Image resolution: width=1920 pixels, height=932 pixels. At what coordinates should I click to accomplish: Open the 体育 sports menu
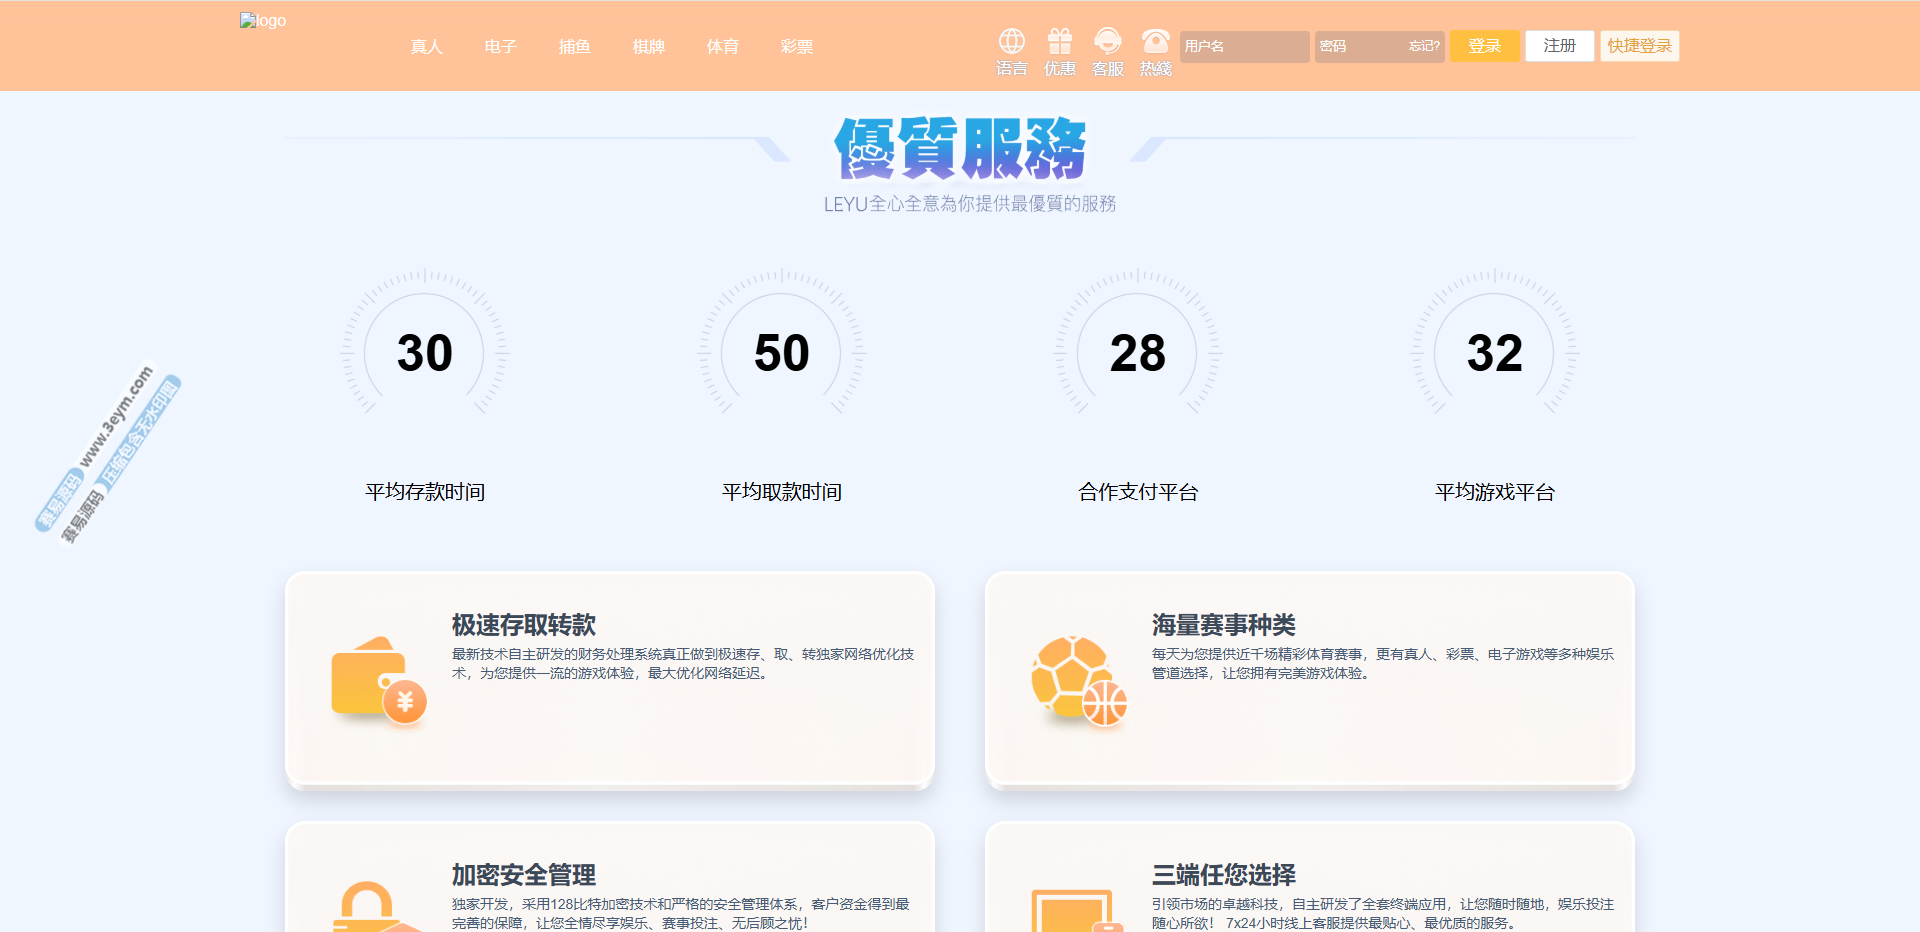[x=722, y=47]
